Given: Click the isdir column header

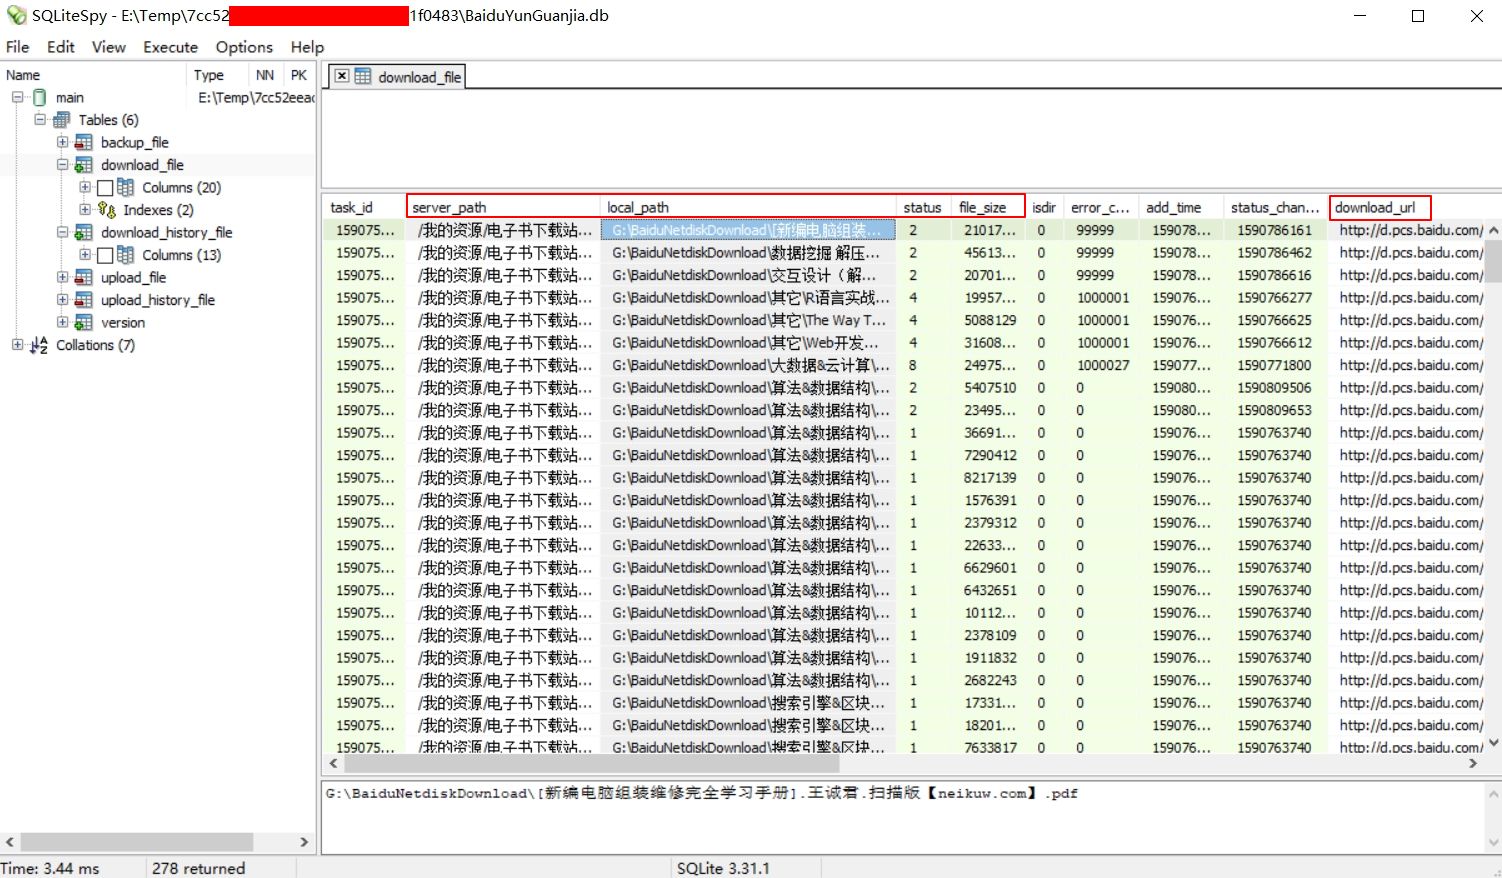Looking at the screenshot, I should (1045, 207).
